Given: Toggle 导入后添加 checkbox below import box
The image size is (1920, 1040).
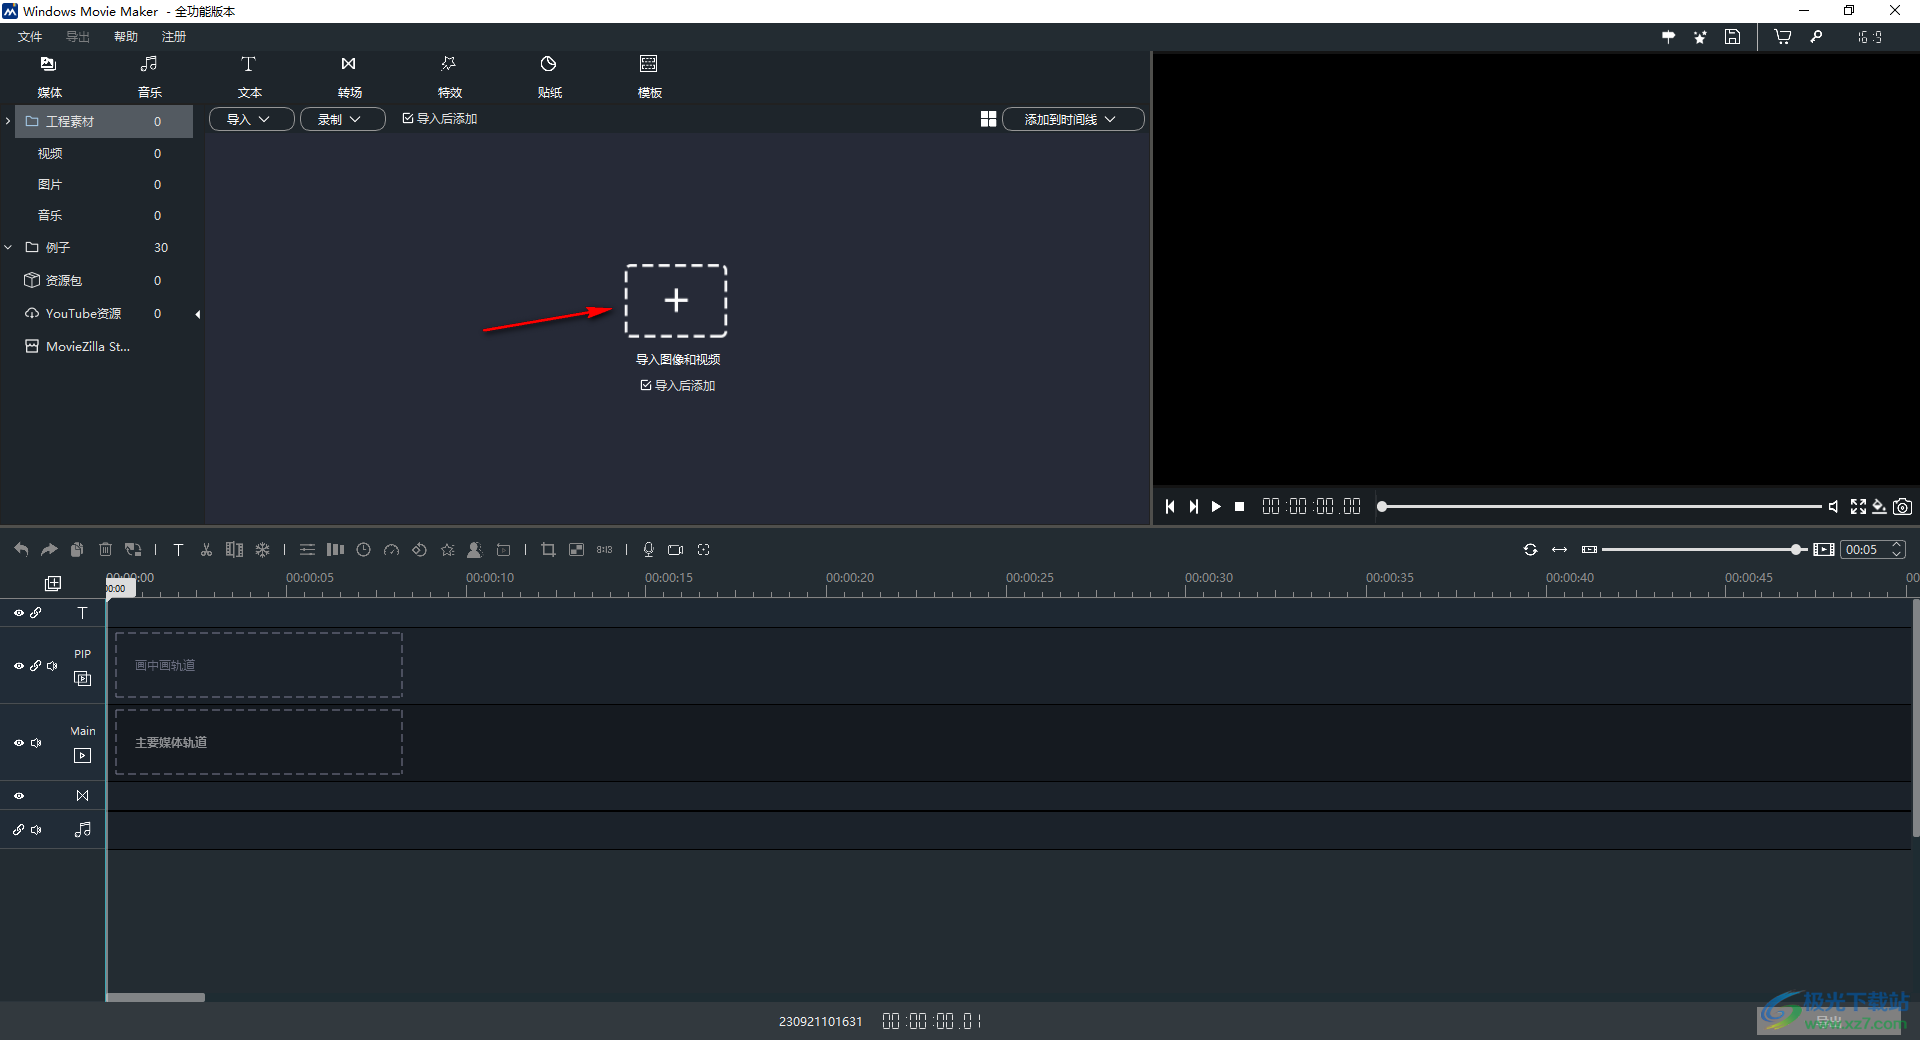Looking at the screenshot, I should [646, 385].
